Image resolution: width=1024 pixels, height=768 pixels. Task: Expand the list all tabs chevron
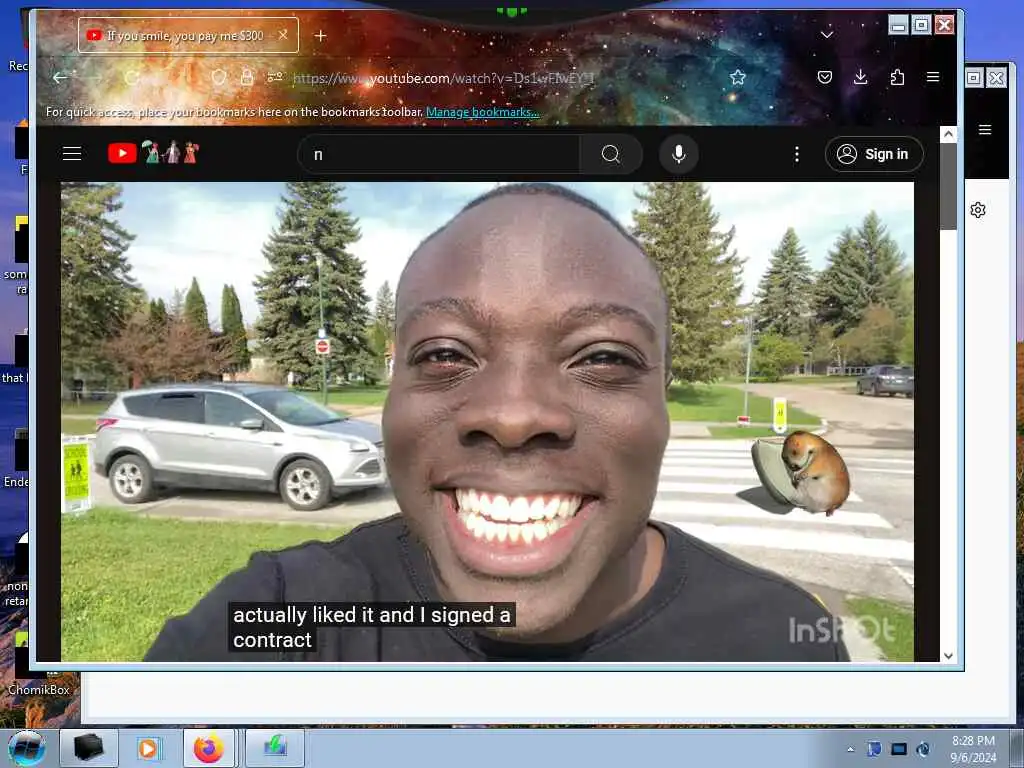click(827, 35)
